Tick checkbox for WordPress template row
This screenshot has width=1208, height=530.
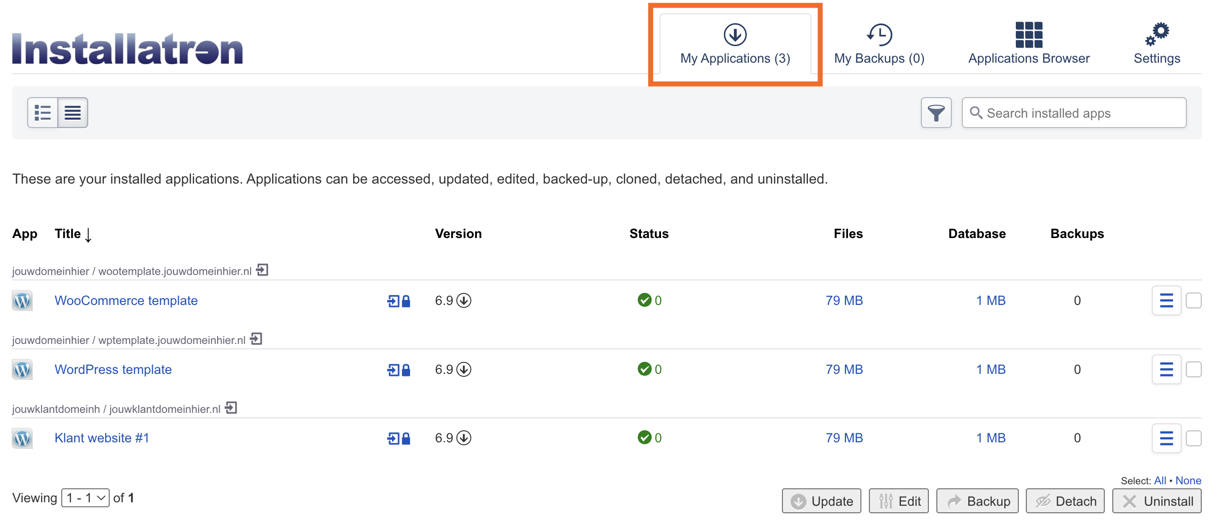[1194, 370]
